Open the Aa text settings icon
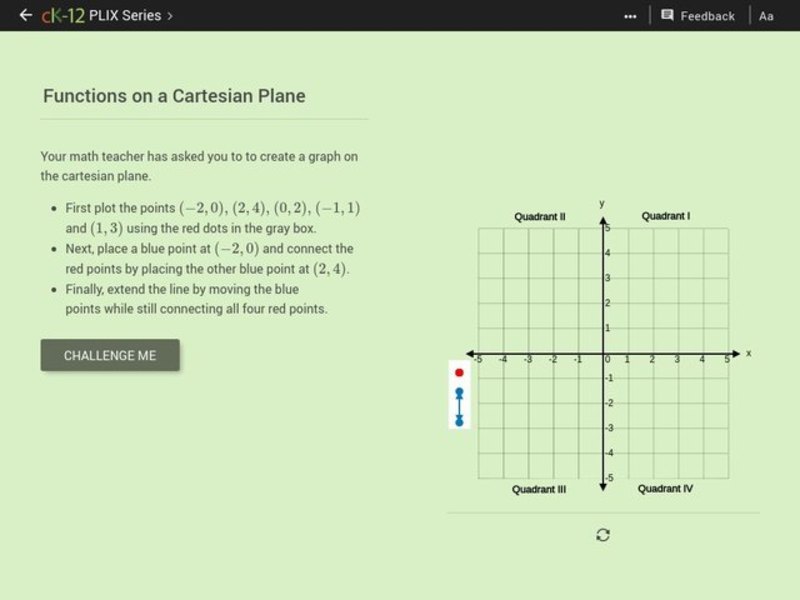Screen dimensions: 800x600 [766, 16]
